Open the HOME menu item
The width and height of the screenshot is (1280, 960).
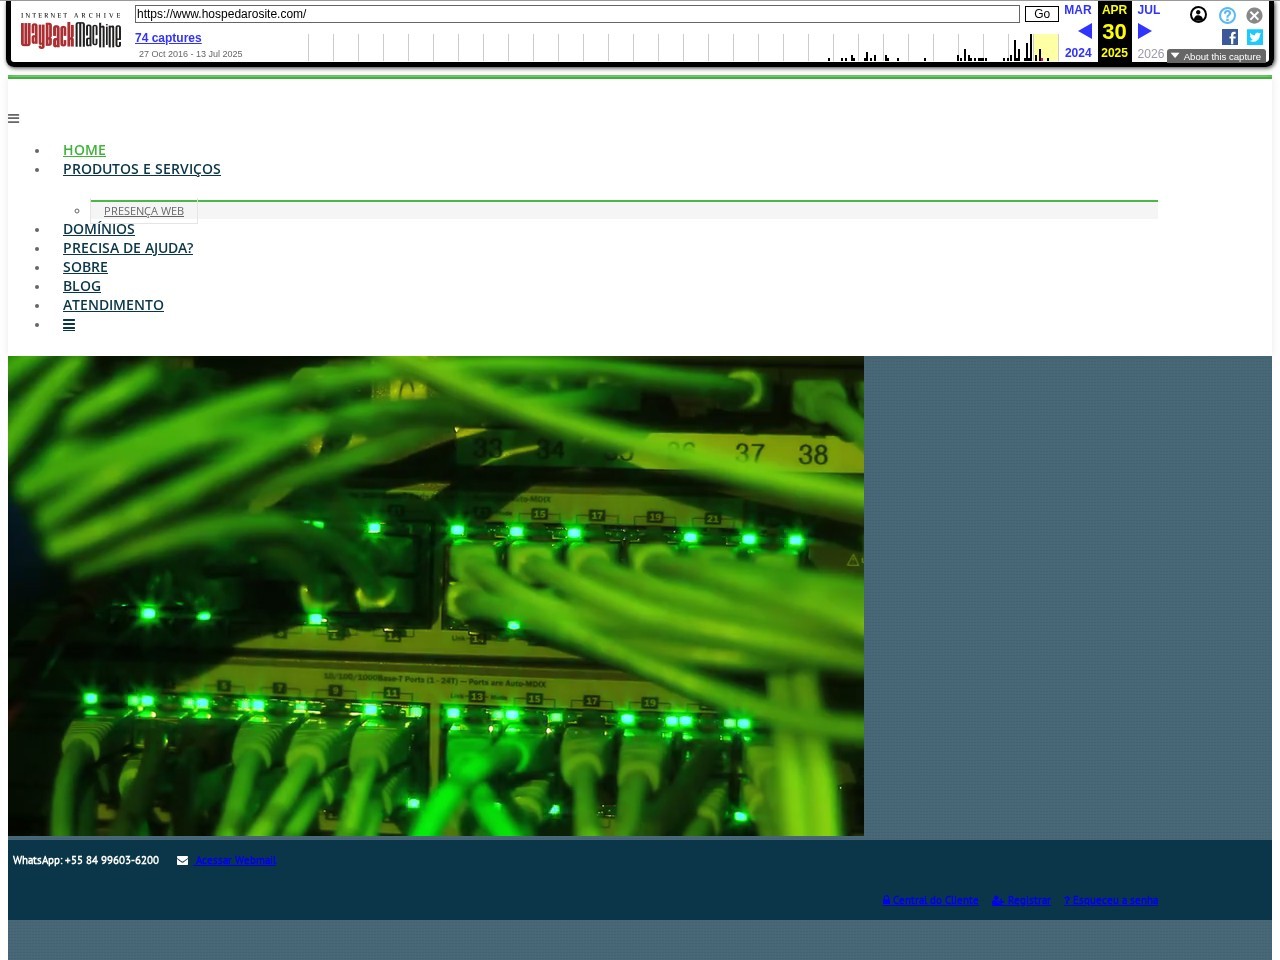(84, 150)
